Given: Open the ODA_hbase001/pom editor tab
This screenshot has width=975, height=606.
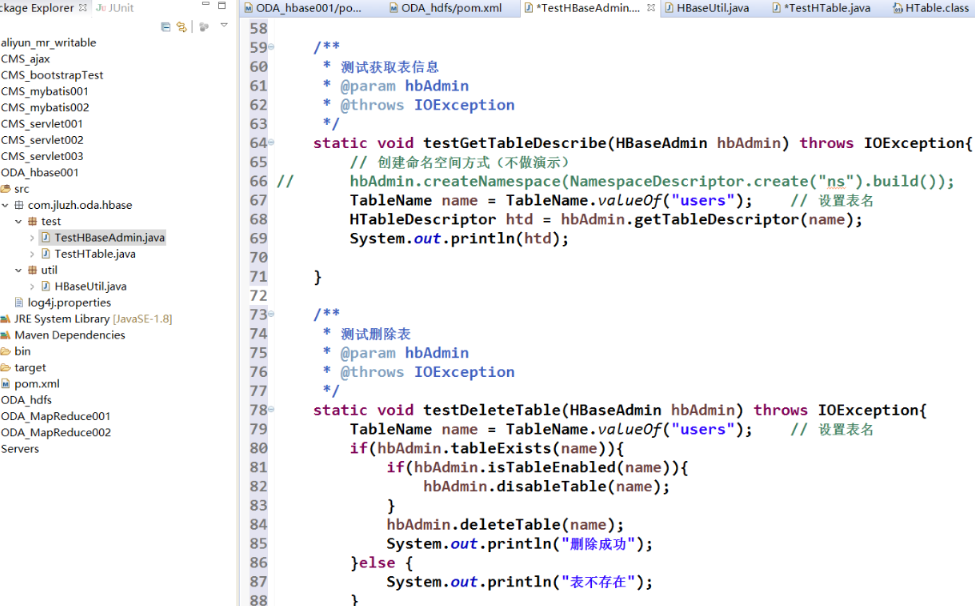Looking at the screenshot, I should point(303,8).
